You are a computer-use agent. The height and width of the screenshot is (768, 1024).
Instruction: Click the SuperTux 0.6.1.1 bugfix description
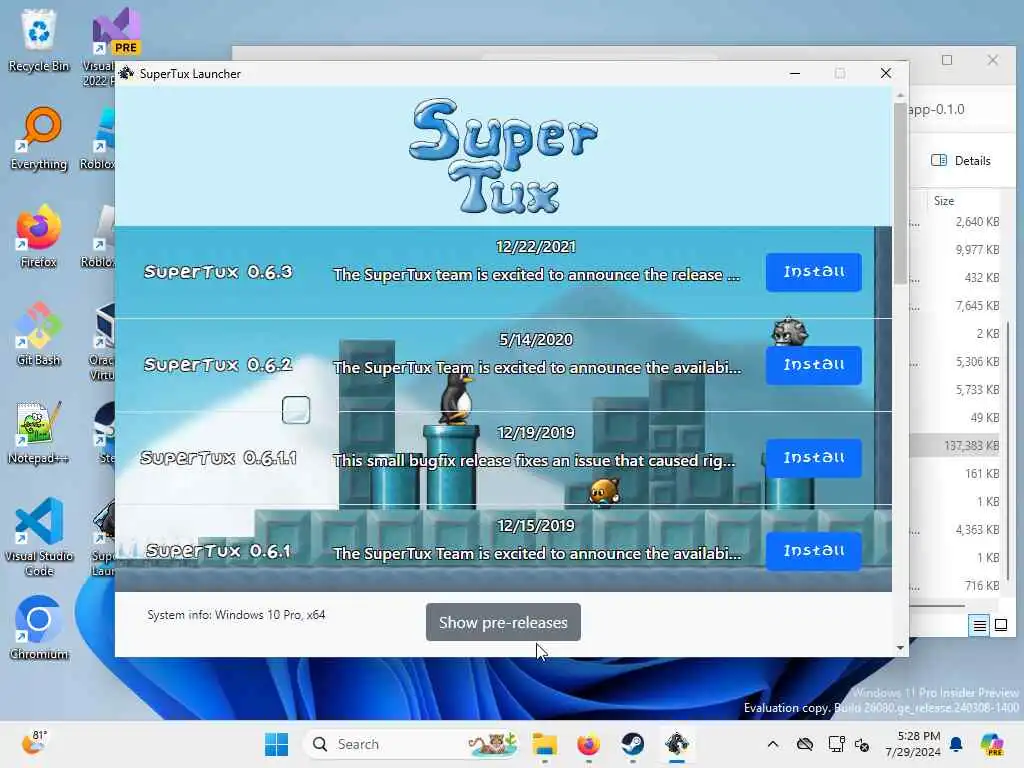[534, 461]
